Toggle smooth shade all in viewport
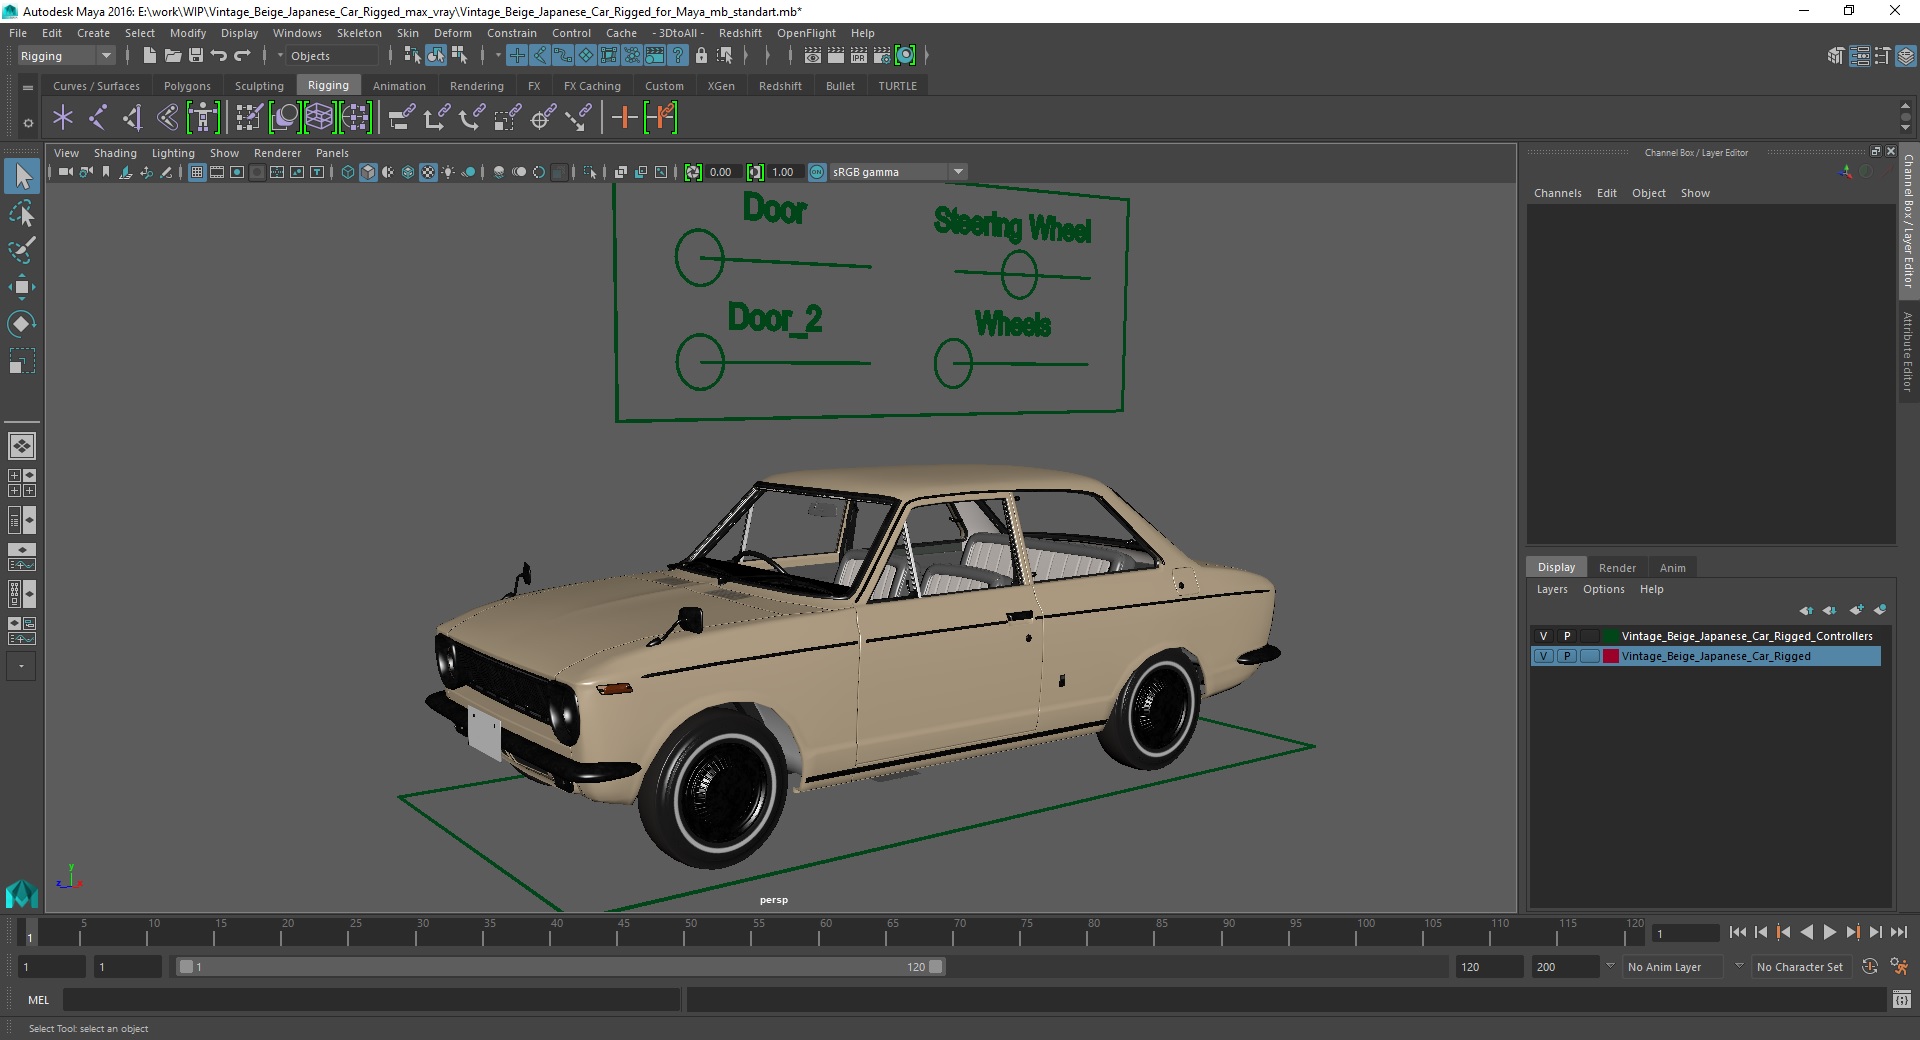 [x=368, y=172]
